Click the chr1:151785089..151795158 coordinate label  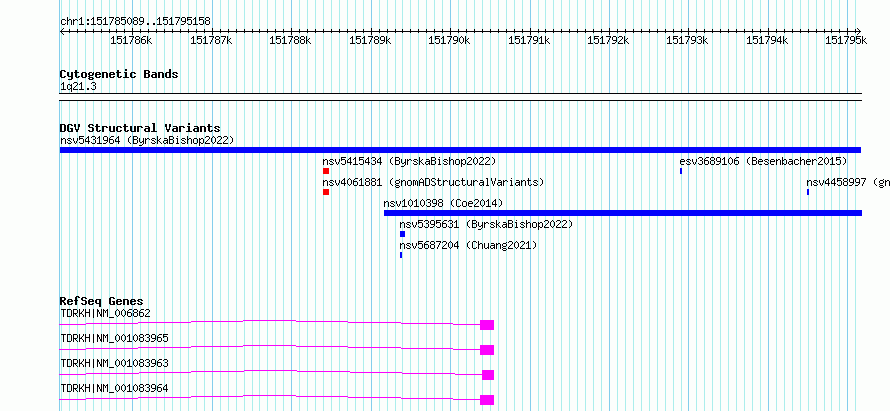coord(135,21)
